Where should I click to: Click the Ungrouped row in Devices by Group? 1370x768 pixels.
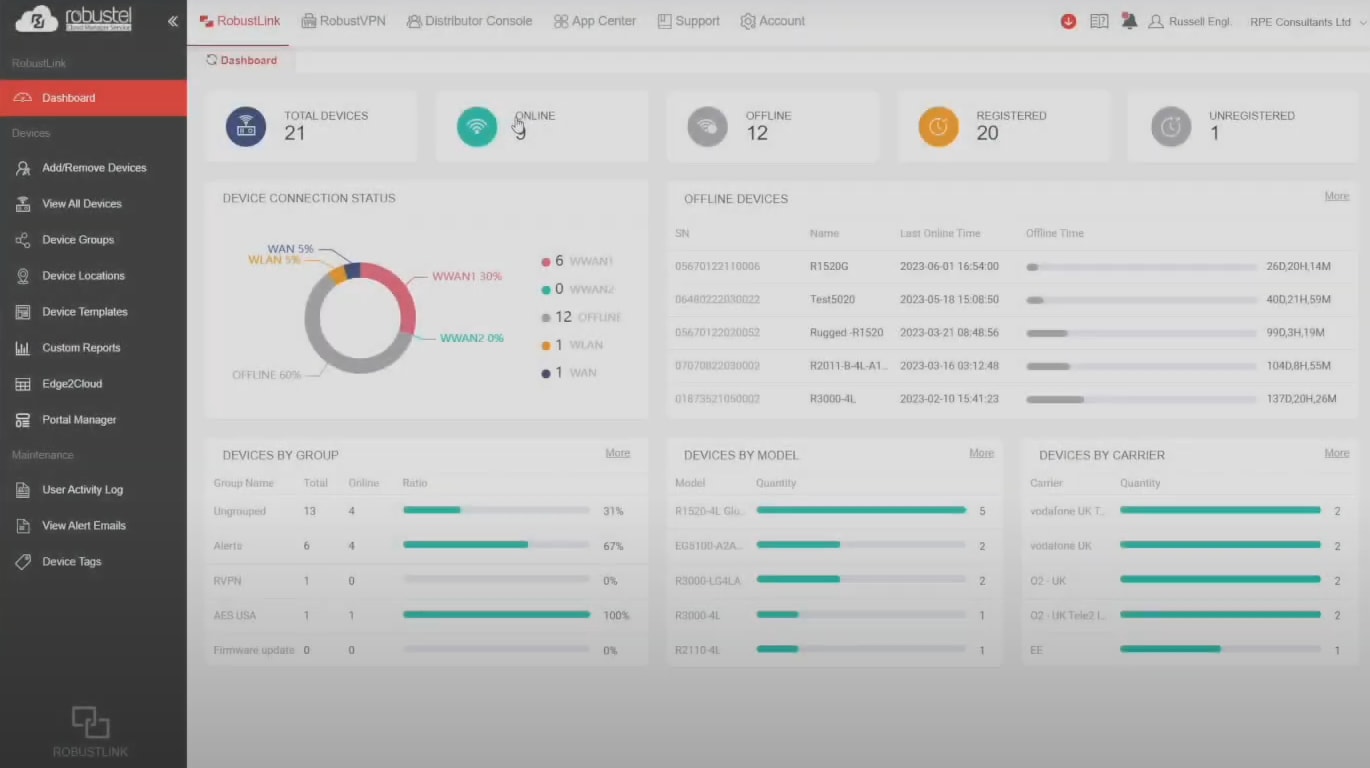pos(426,511)
